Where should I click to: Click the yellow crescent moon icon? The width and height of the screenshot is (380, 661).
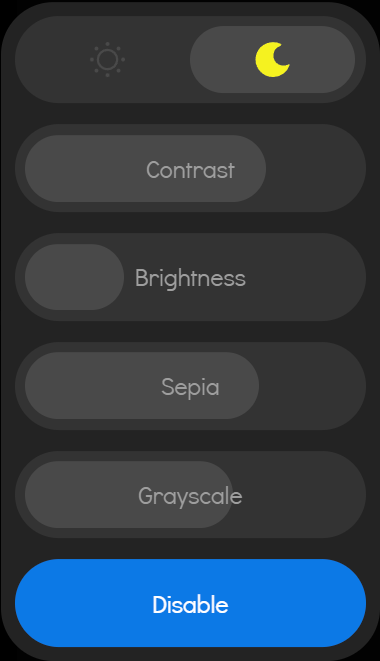click(272, 59)
